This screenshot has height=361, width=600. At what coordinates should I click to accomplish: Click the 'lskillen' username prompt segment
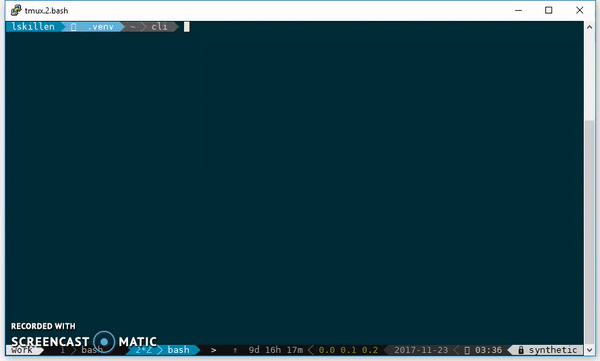pyautogui.click(x=33, y=27)
